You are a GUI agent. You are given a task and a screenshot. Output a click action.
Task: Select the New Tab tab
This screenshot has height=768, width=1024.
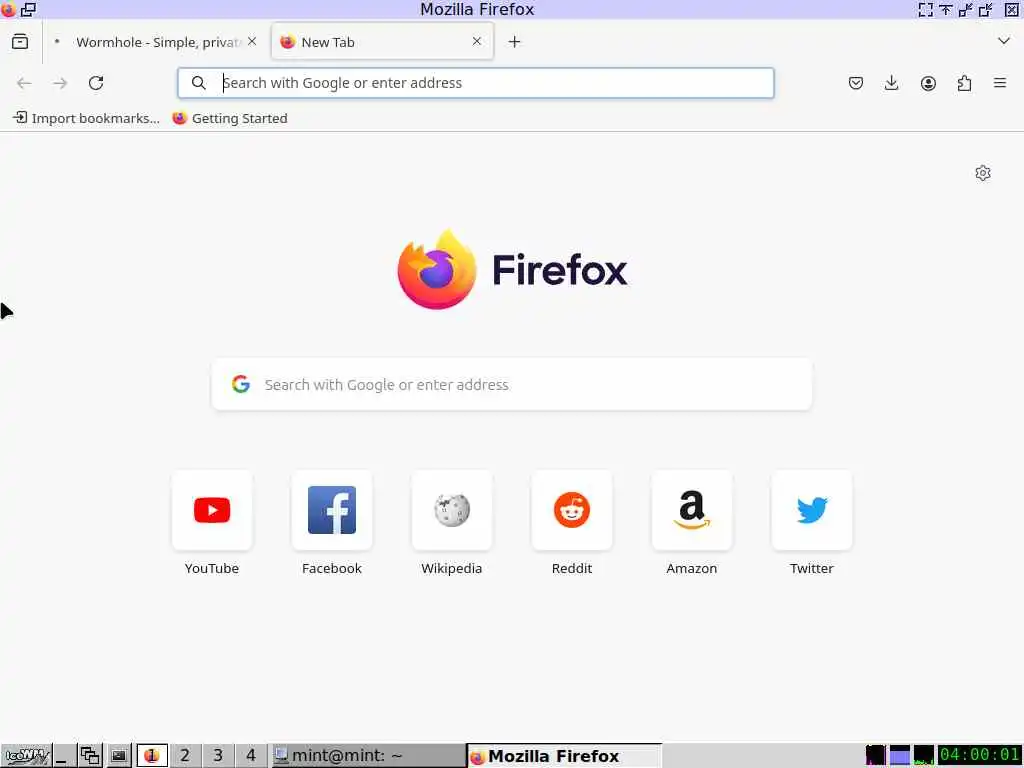382,42
